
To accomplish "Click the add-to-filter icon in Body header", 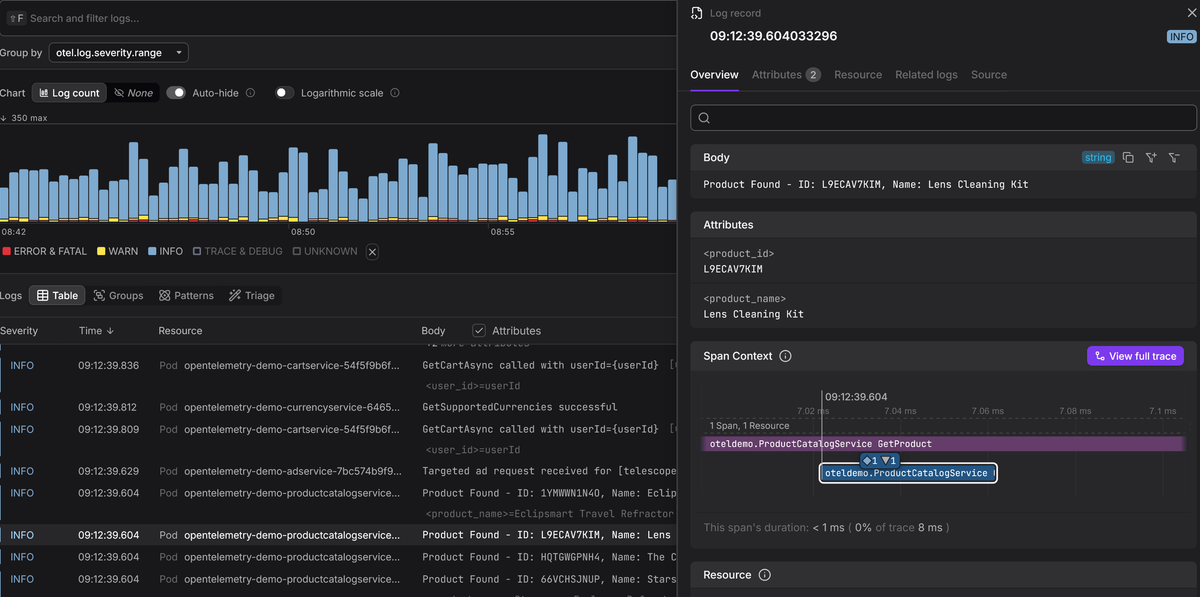I will pyautogui.click(x=1151, y=158).
